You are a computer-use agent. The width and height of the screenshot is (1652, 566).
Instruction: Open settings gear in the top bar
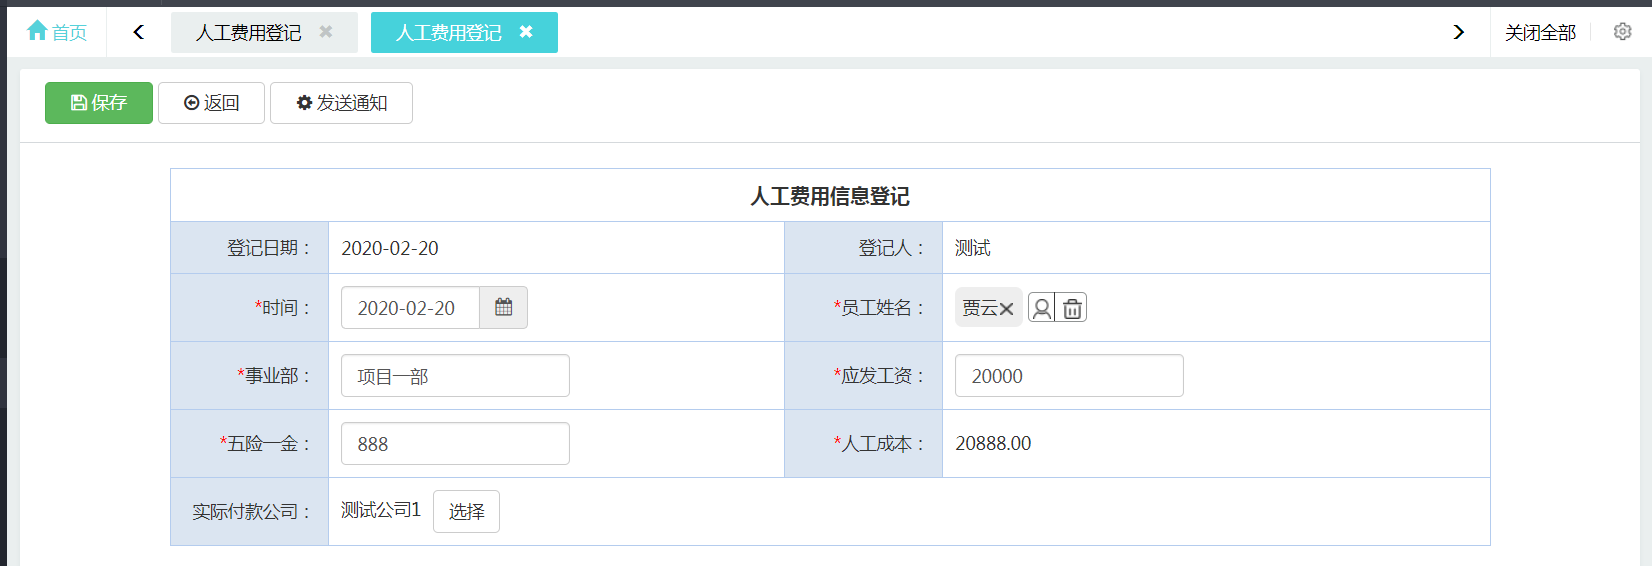pyautogui.click(x=1622, y=32)
